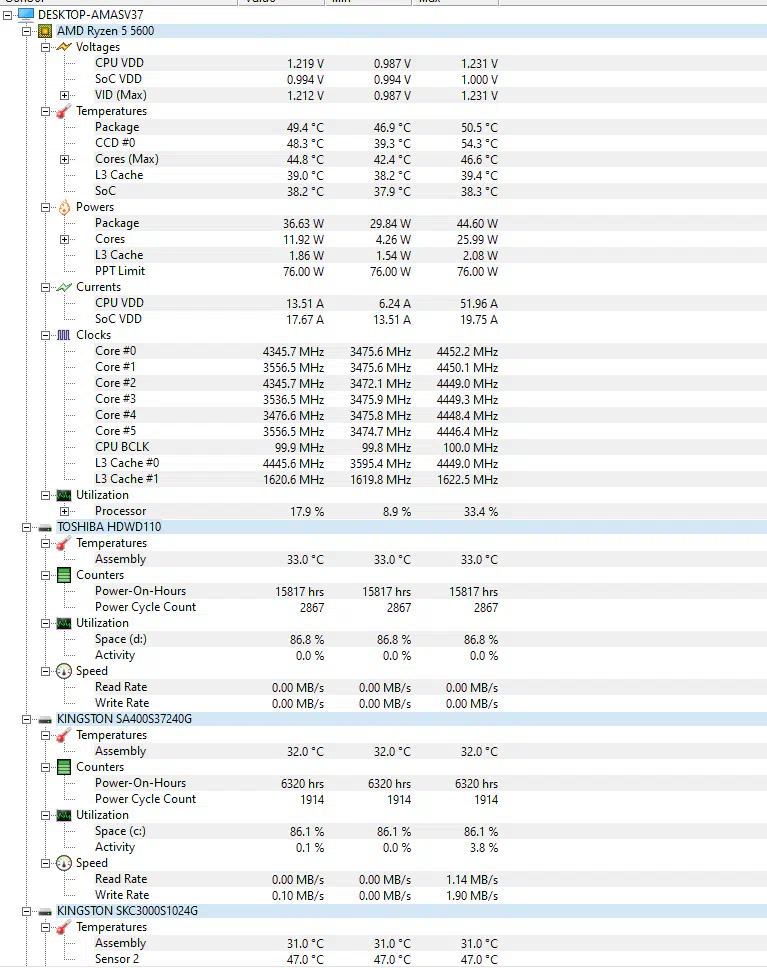Expand the Cores power entry

64,240
